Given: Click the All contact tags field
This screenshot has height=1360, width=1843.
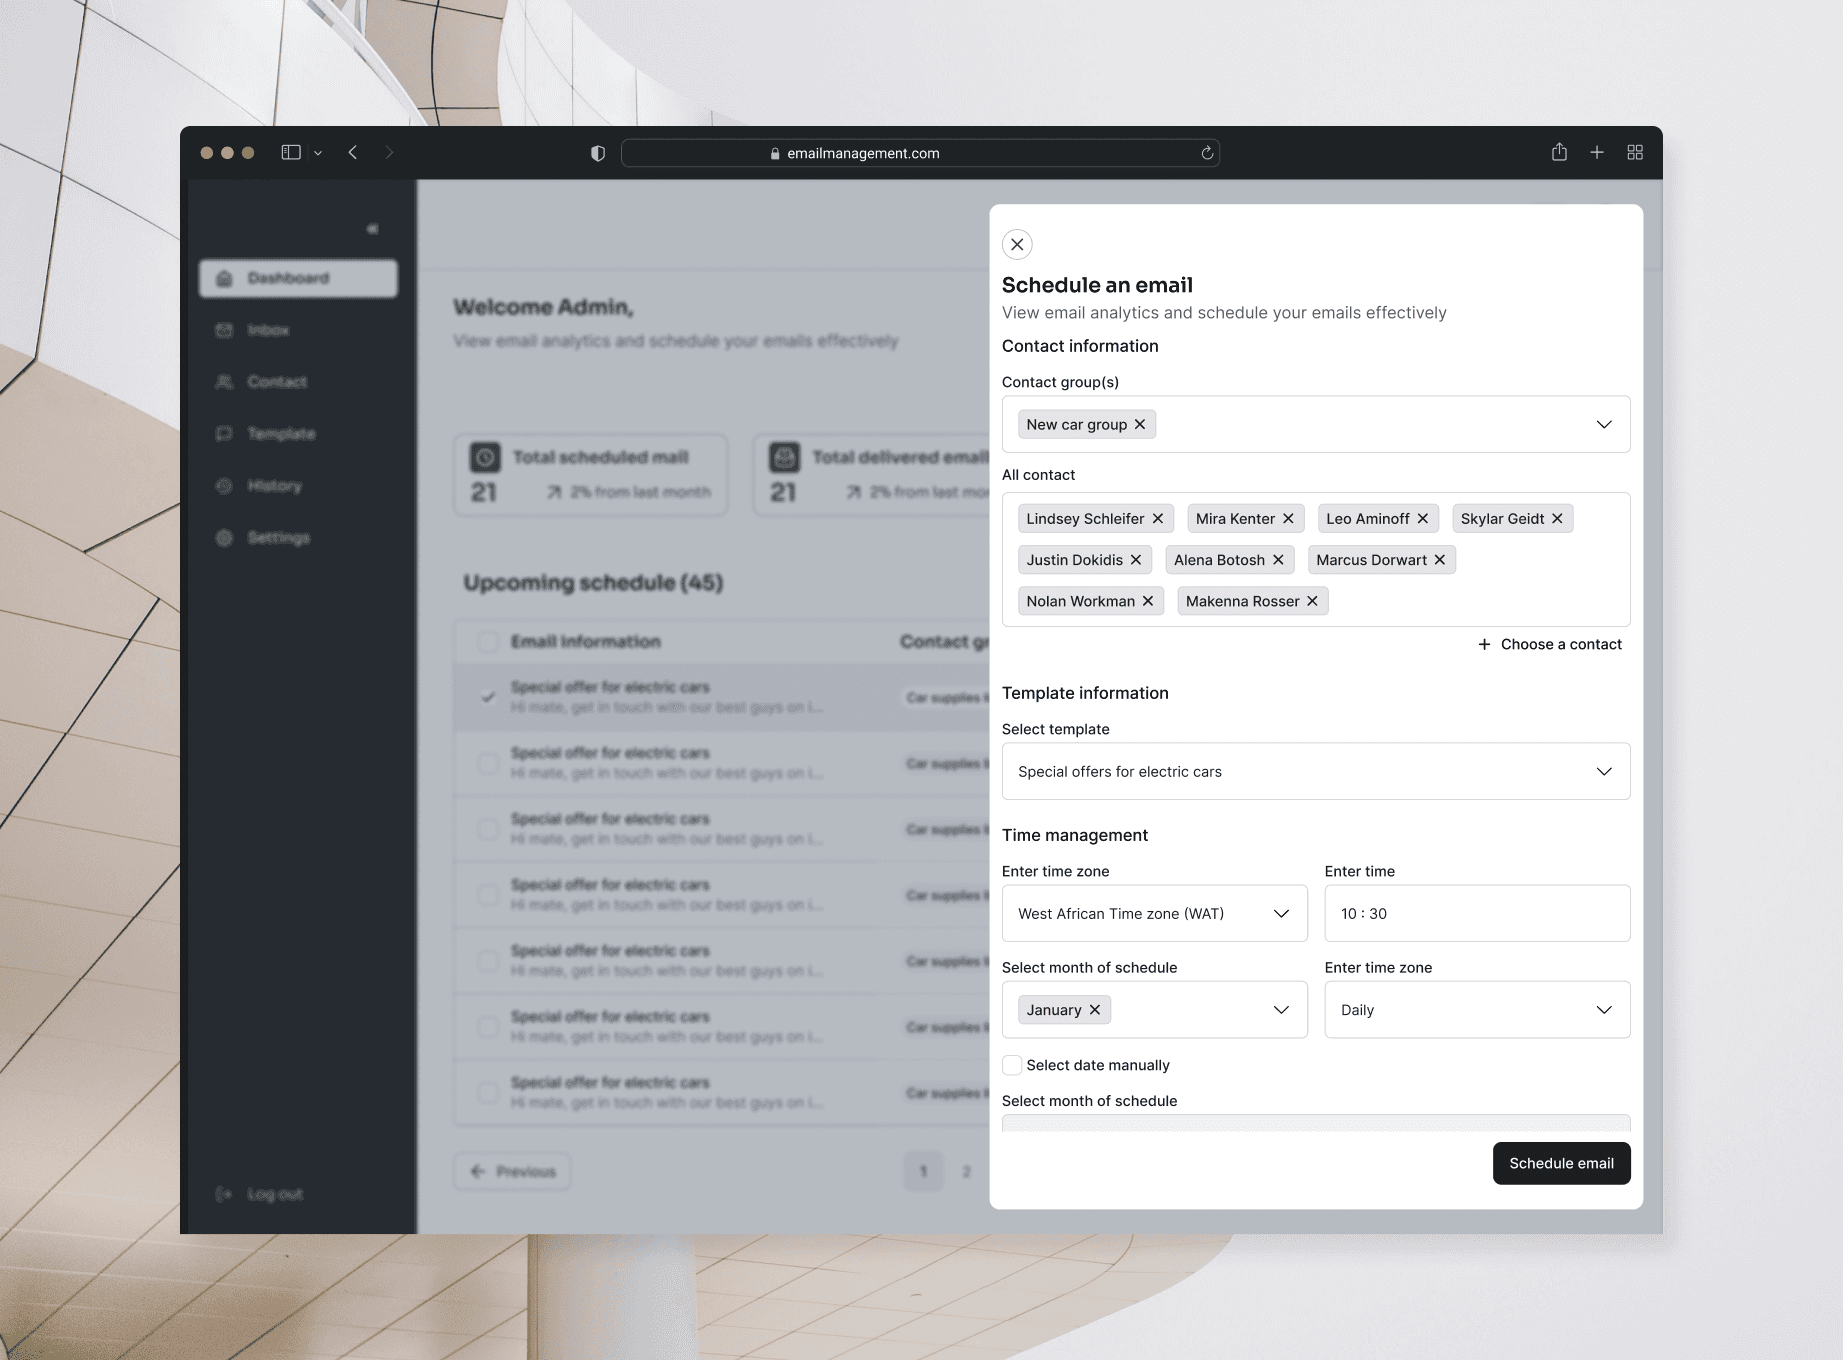Looking at the screenshot, I should [1316, 559].
